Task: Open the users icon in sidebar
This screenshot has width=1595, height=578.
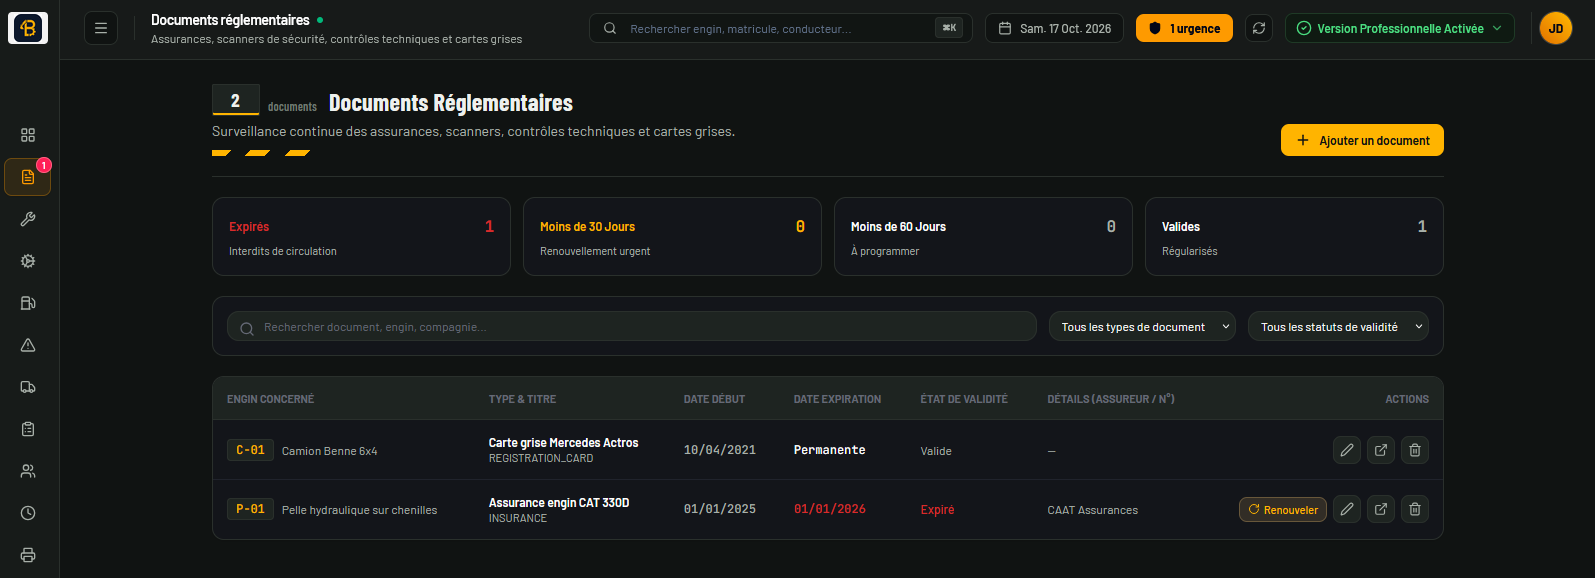Action: pos(28,471)
